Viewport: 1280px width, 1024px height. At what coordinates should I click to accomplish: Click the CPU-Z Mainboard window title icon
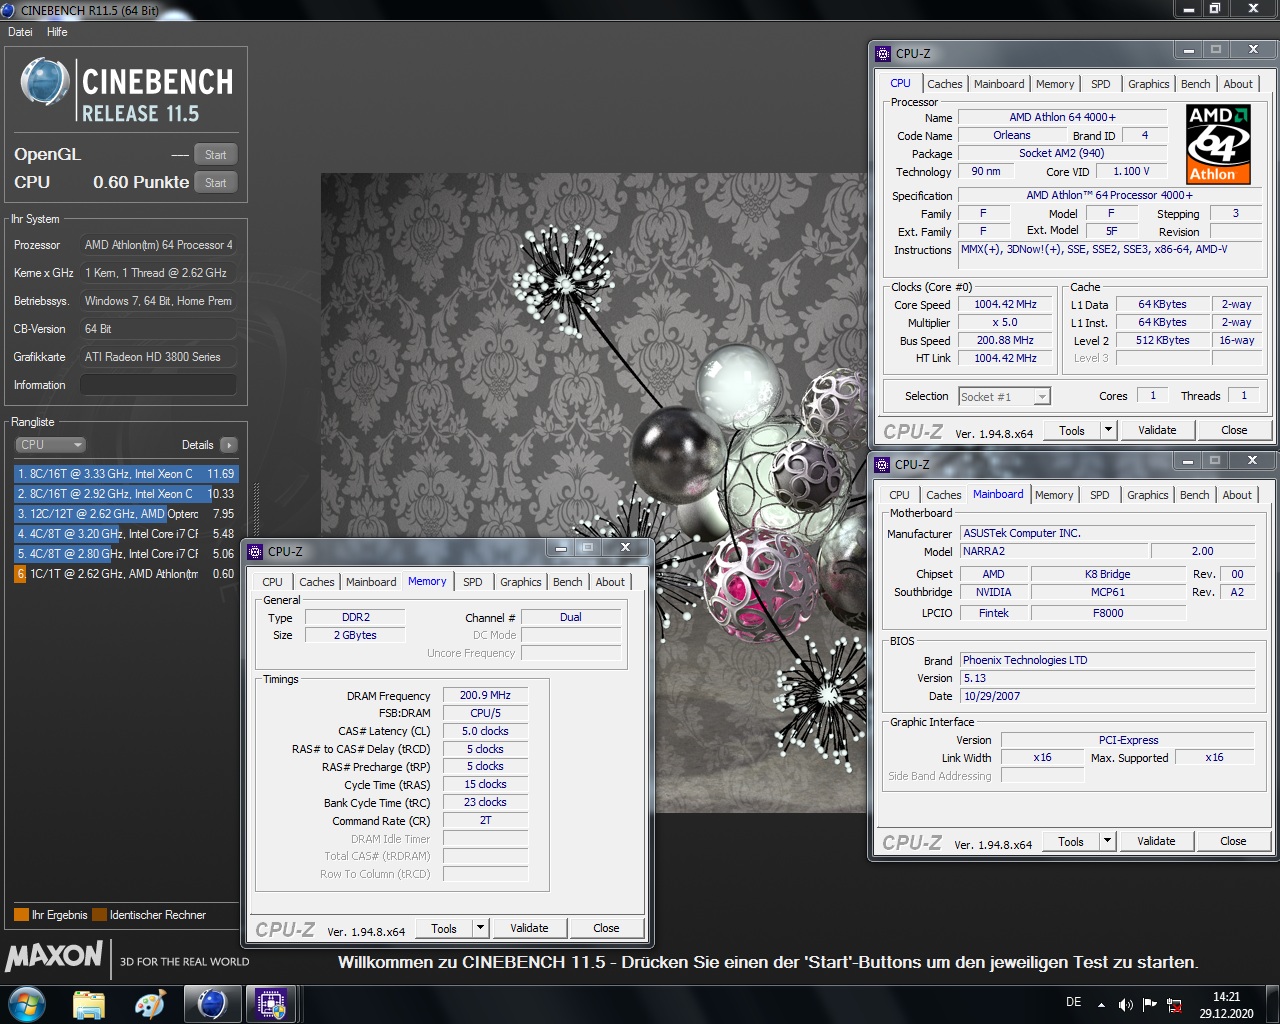coord(882,464)
